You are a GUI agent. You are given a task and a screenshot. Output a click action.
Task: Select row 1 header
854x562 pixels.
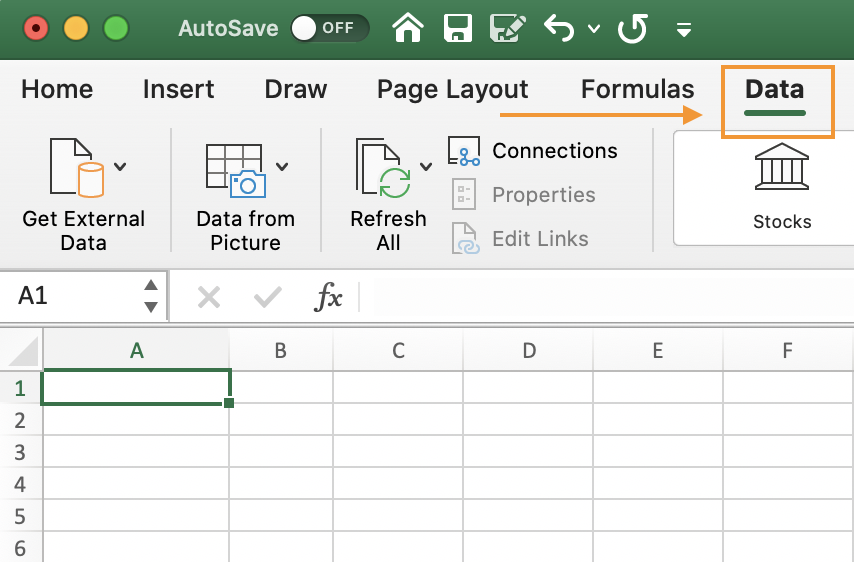coord(21,388)
